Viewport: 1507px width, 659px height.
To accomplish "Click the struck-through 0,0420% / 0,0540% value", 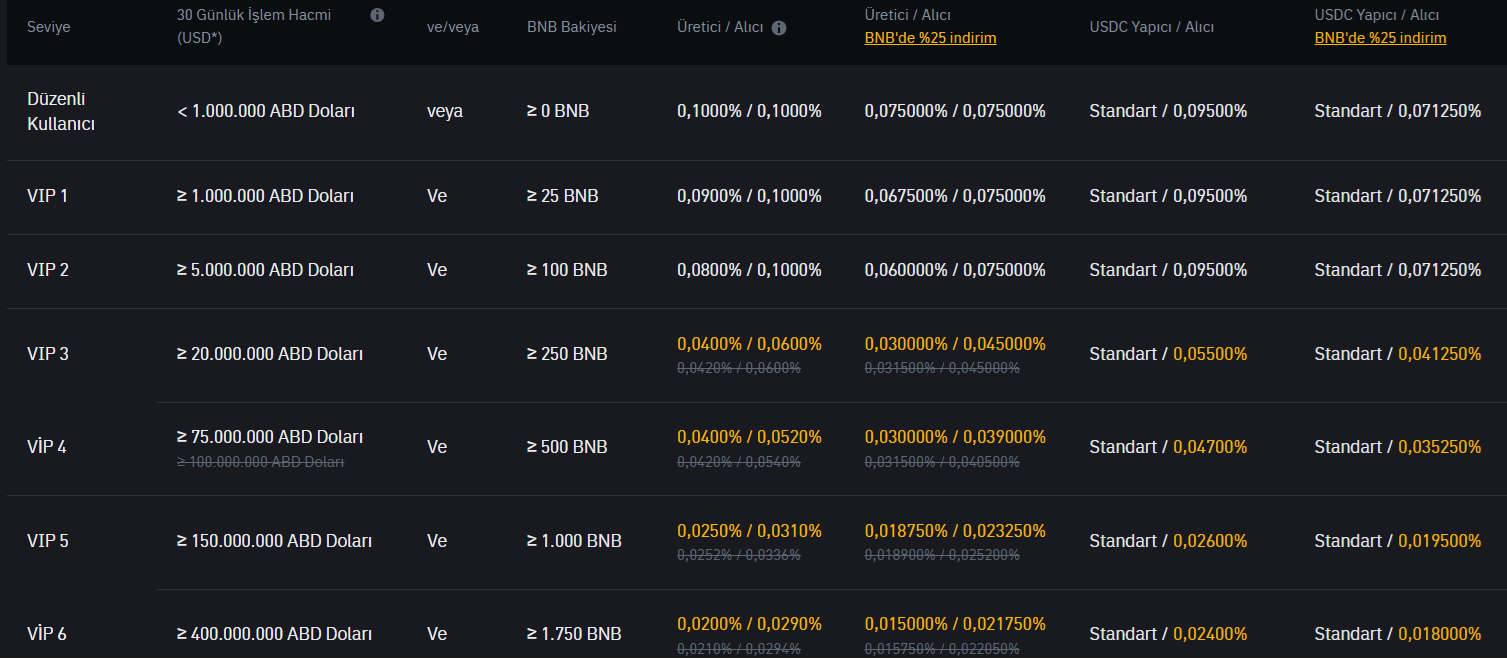I will [739, 462].
